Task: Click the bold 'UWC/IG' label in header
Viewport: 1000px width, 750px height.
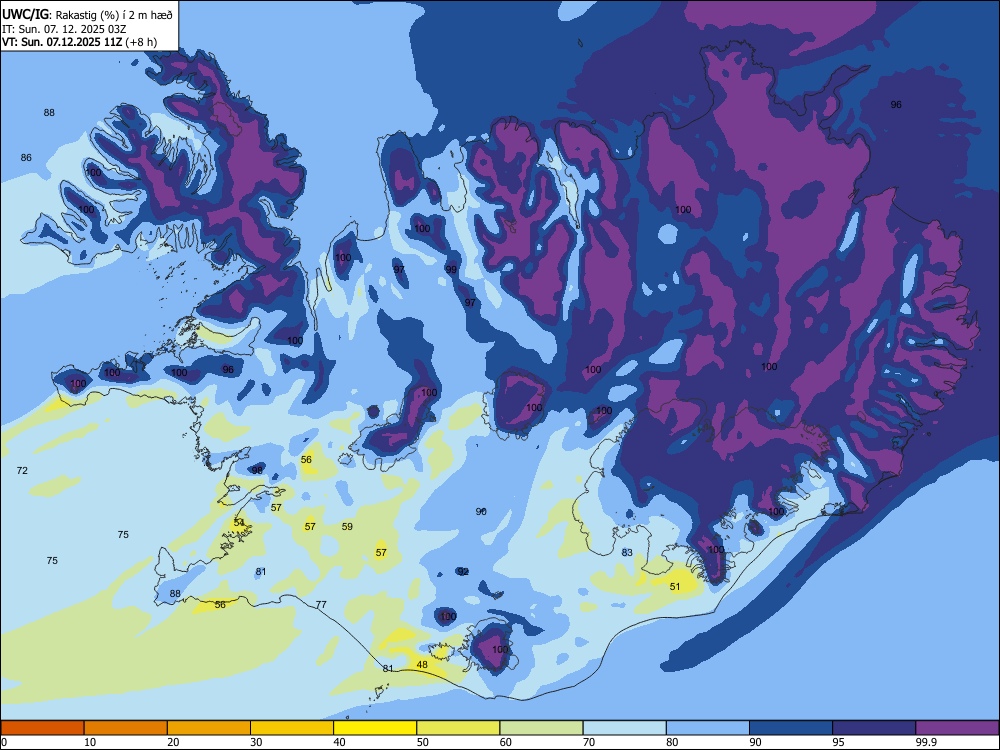Action: click(x=26, y=15)
